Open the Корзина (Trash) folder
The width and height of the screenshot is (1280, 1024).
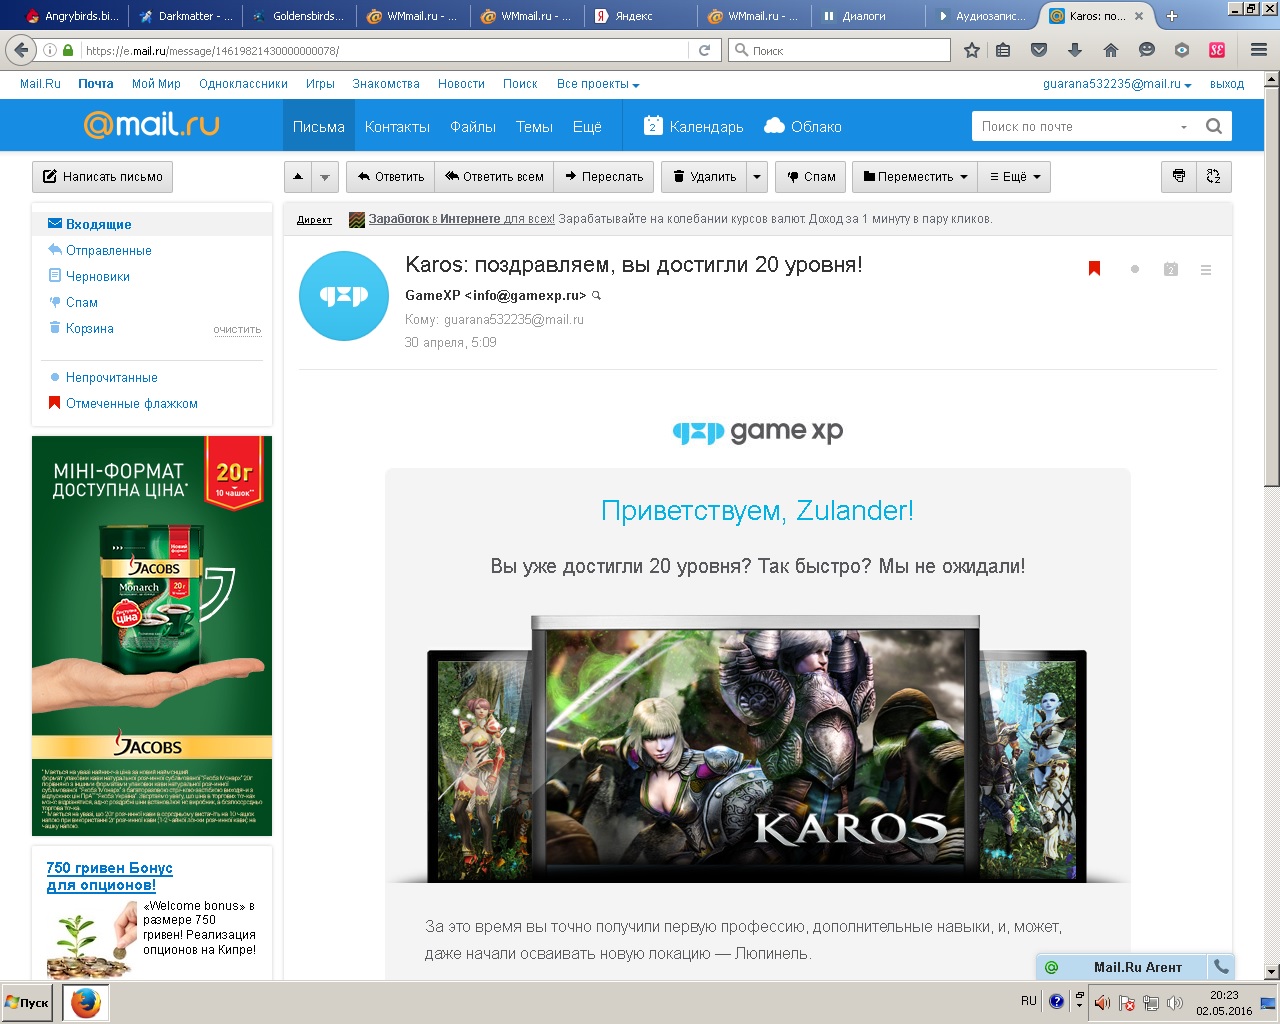[90, 328]
